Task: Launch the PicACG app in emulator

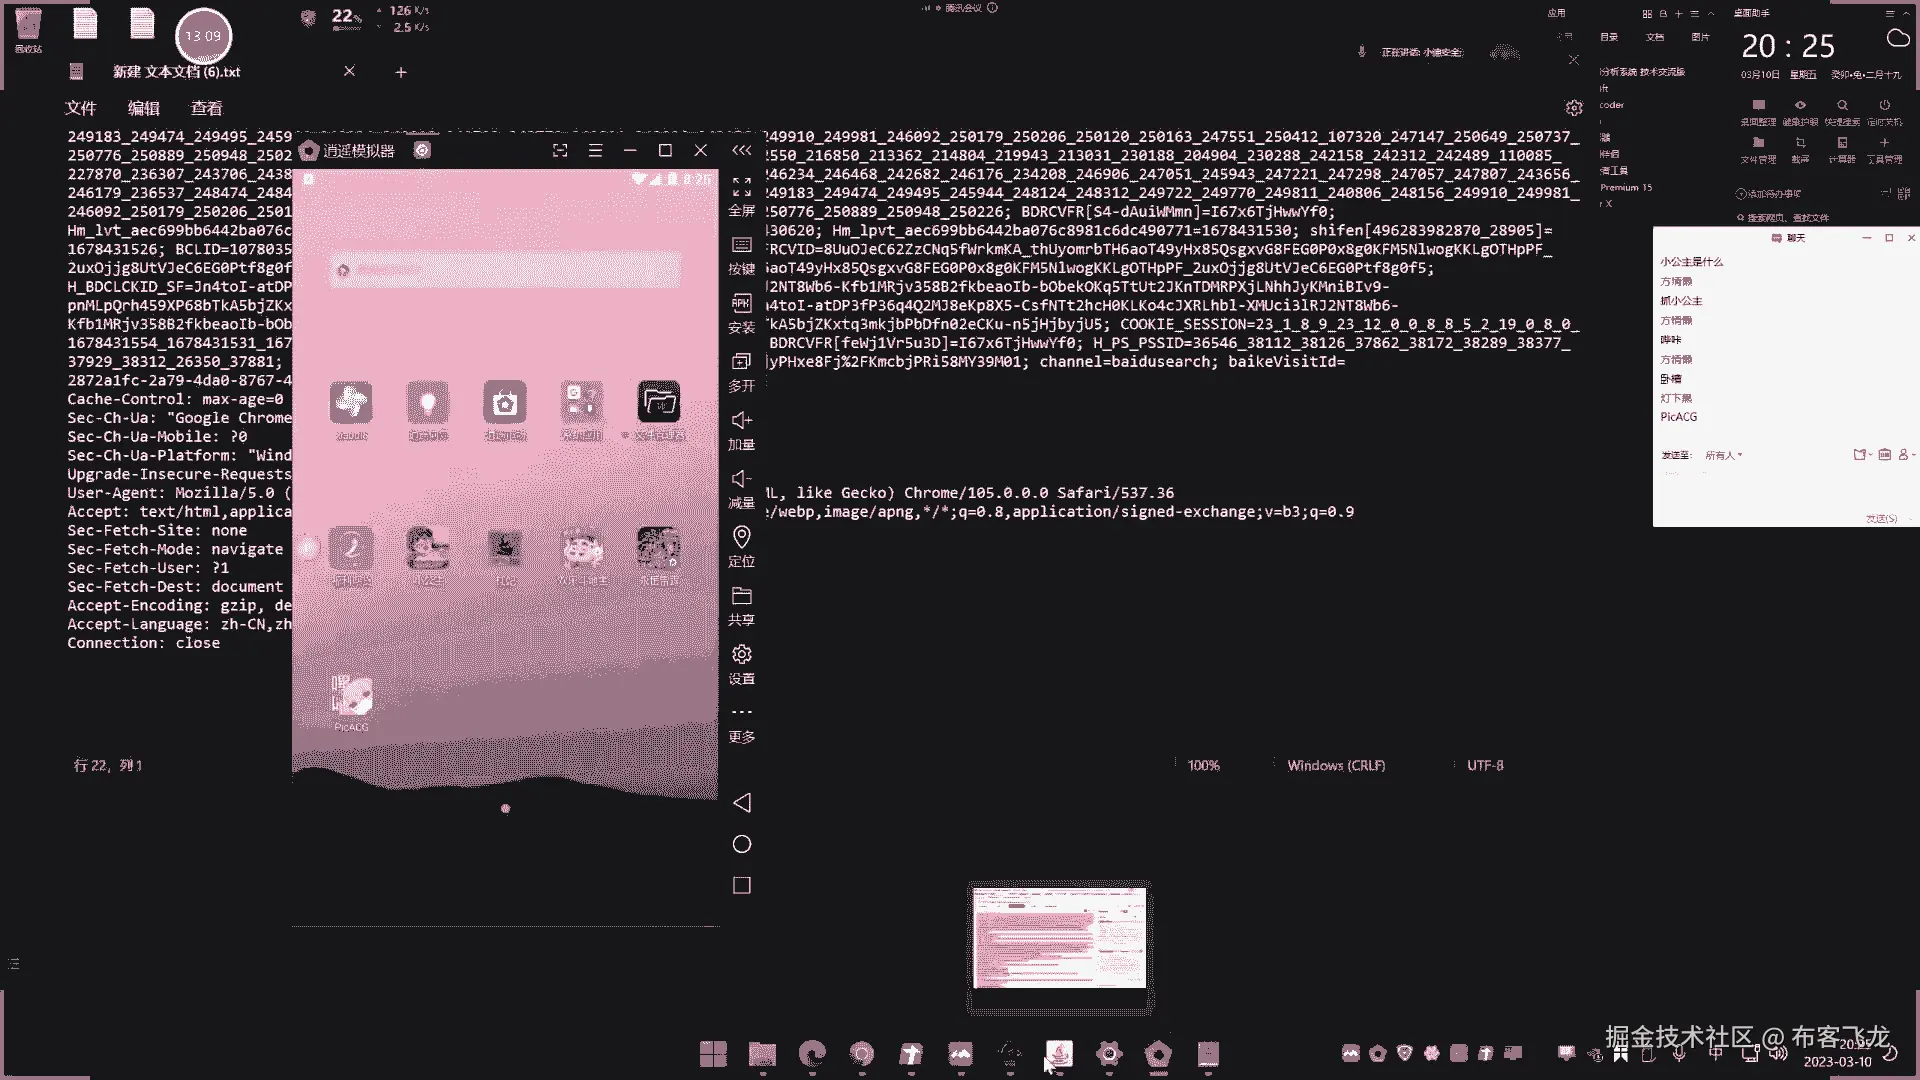Action: (x=351, y=697)
